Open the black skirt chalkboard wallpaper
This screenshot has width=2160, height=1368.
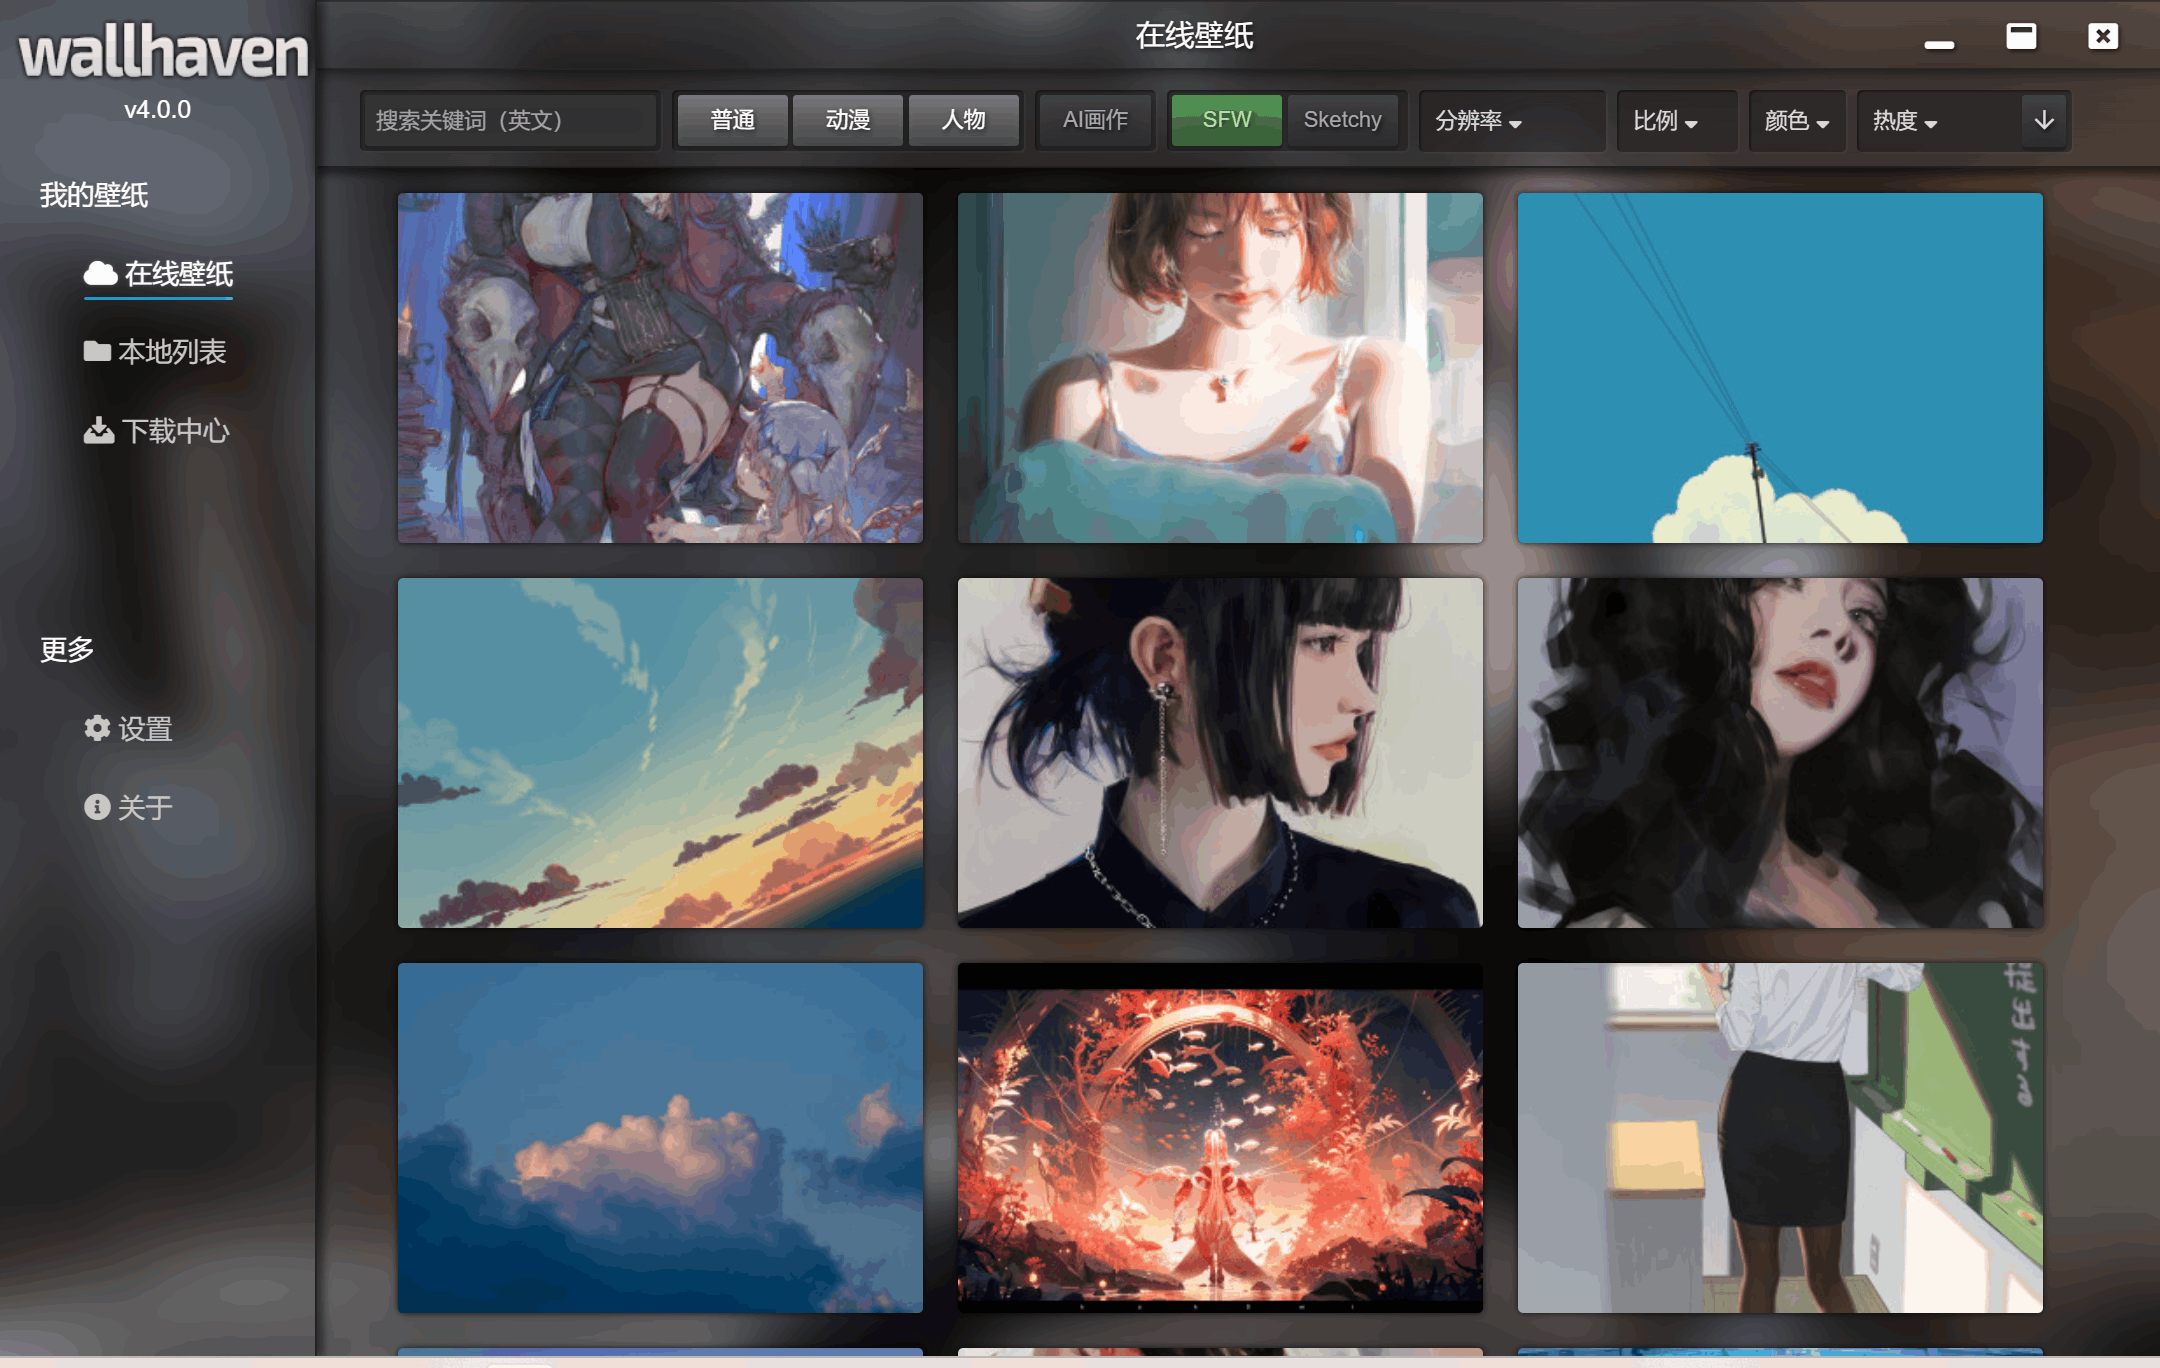coord(1780,1138)
